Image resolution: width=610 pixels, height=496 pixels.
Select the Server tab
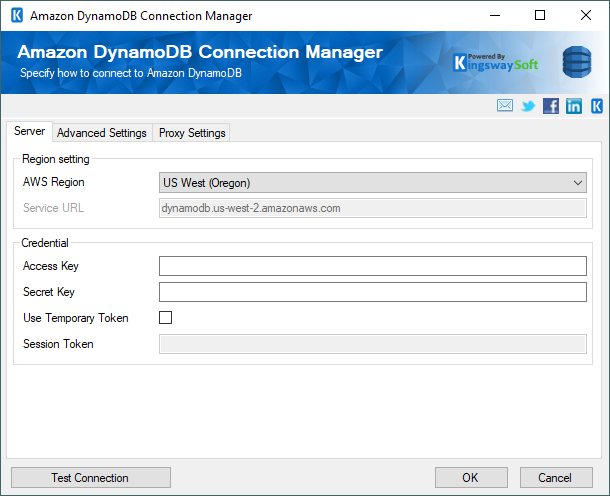(x=30, y=131)
